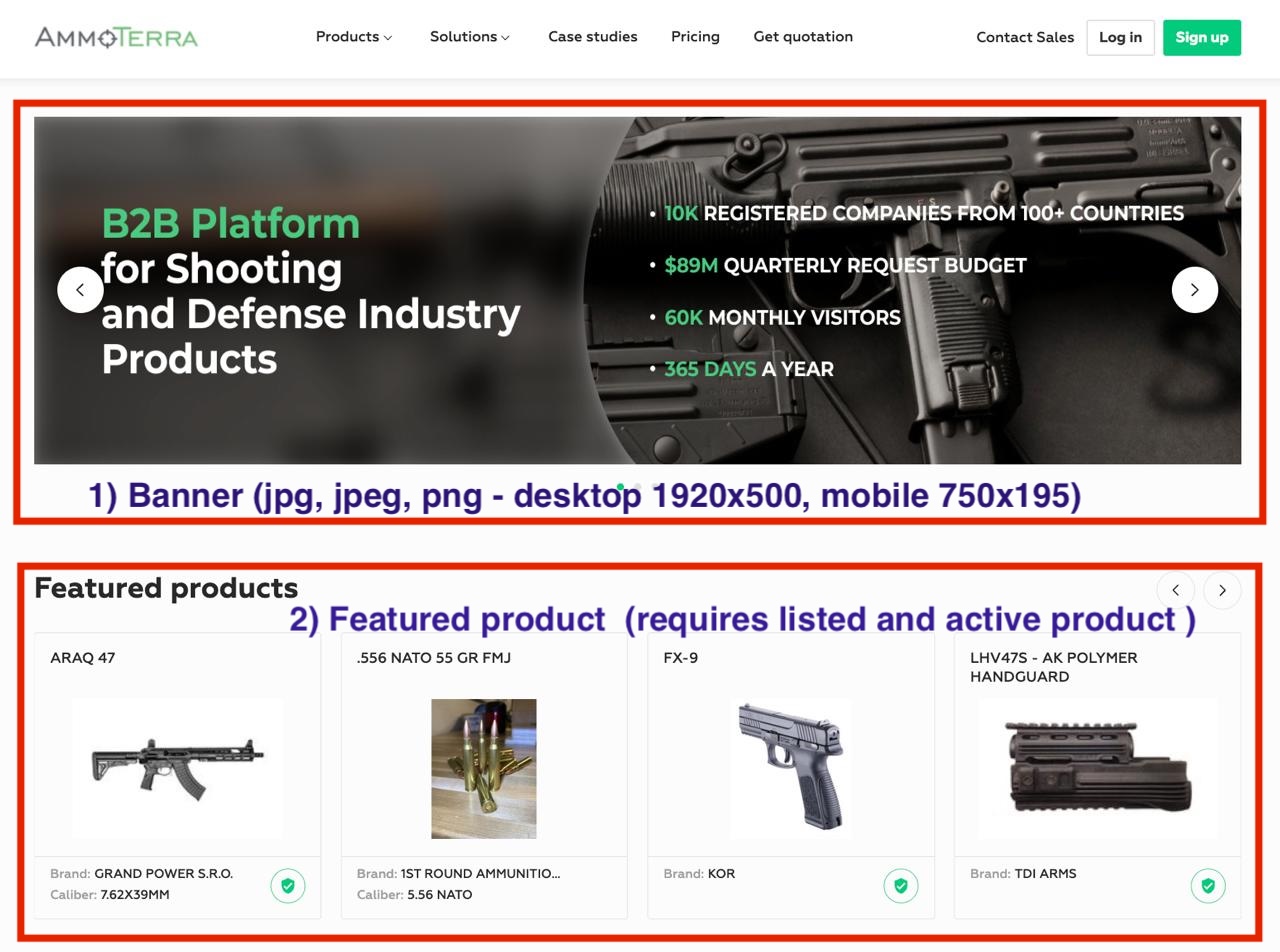Viewport: 1280px width, 952px height.
Task: Open the LHV47S - AK Polymer Handguard title
Action: coord(1054,667)
